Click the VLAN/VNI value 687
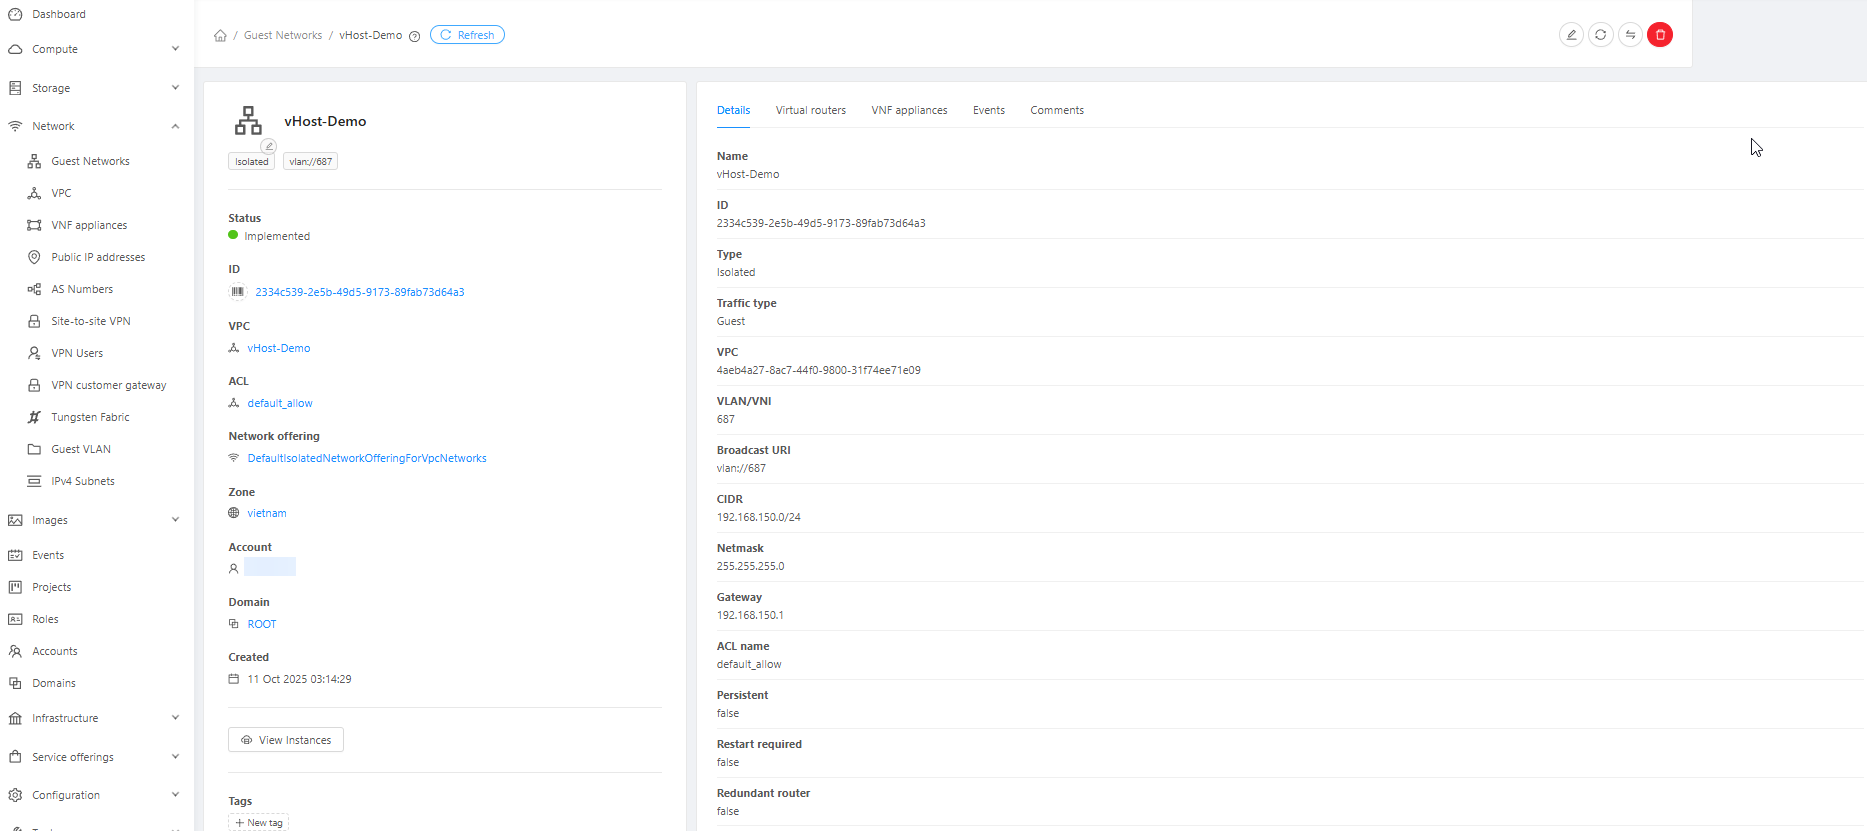1867x831 pixels. click(726, 419)
